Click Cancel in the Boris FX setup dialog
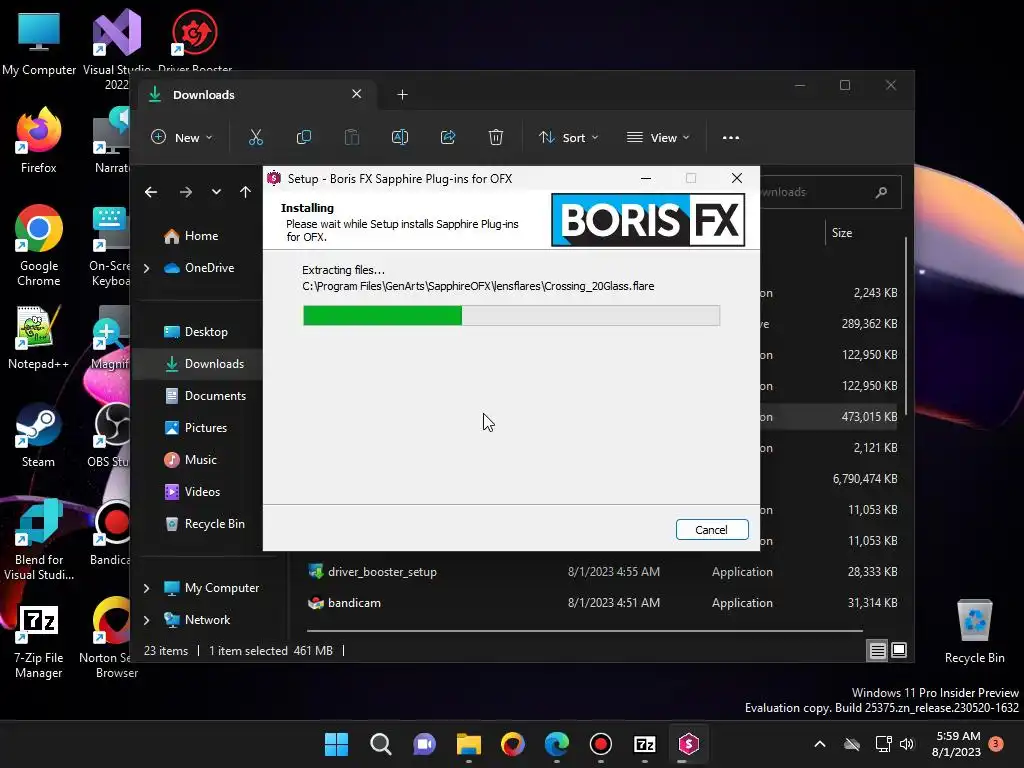The width and height of the screenshot is (1024, 768). (712, 530)
